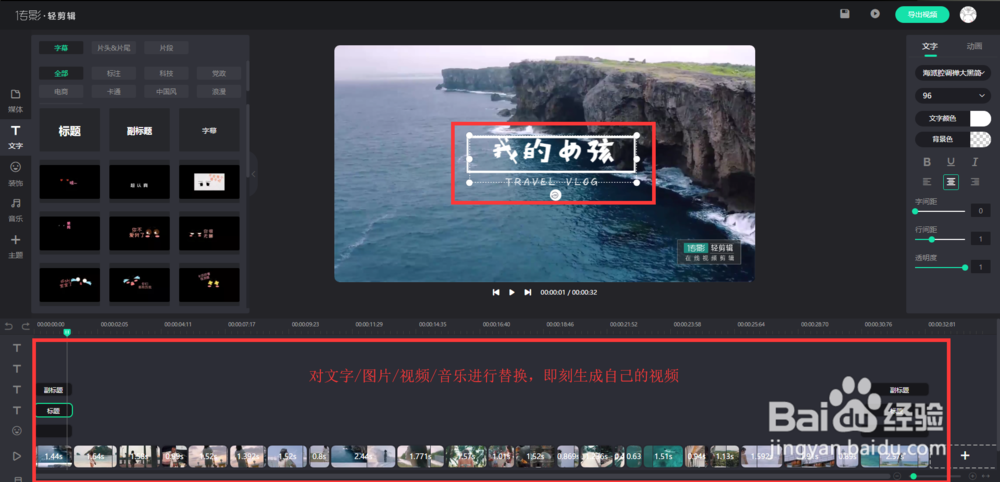Select the 字幕 caption template
The image size is (1000, 482).
pyautogui.click(x=209, y=130)
